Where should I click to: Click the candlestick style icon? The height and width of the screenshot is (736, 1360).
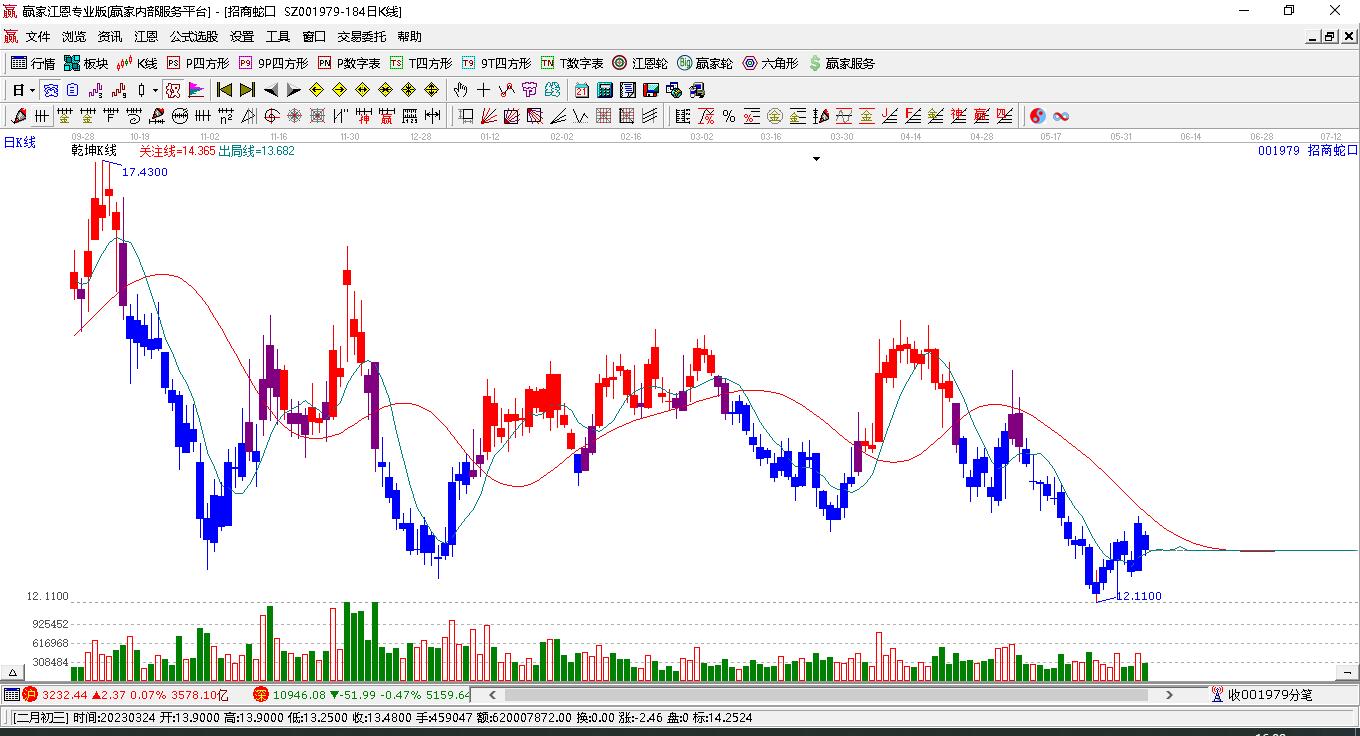141,90
